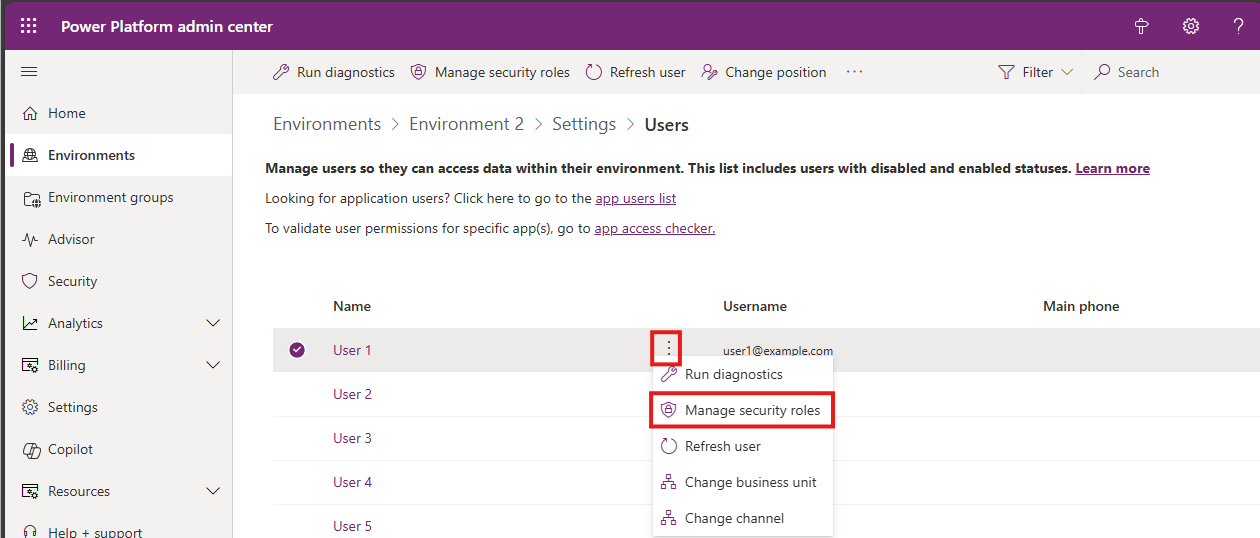The width and height of the screenshot is (1260, 538).
Task: Open the help question mark icon
Action: pos(1238,26)
